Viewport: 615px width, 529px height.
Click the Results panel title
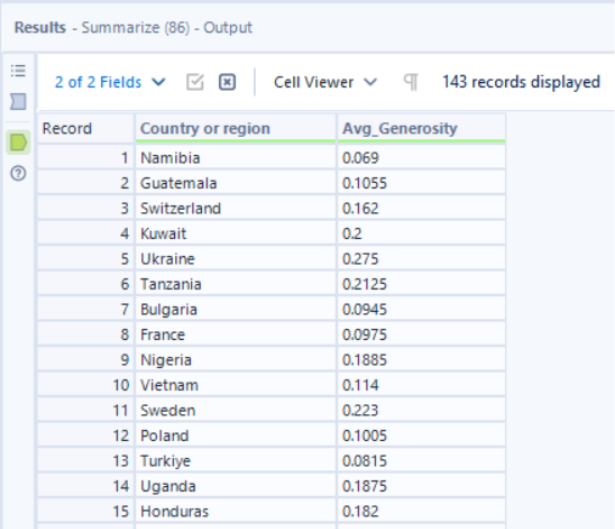133,27
